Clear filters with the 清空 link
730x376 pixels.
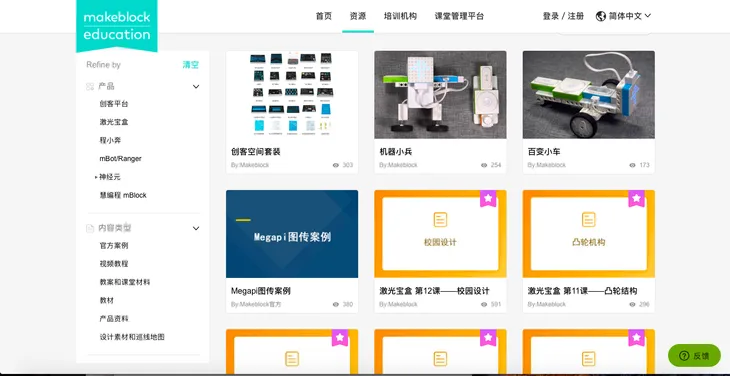coord(190,65)
